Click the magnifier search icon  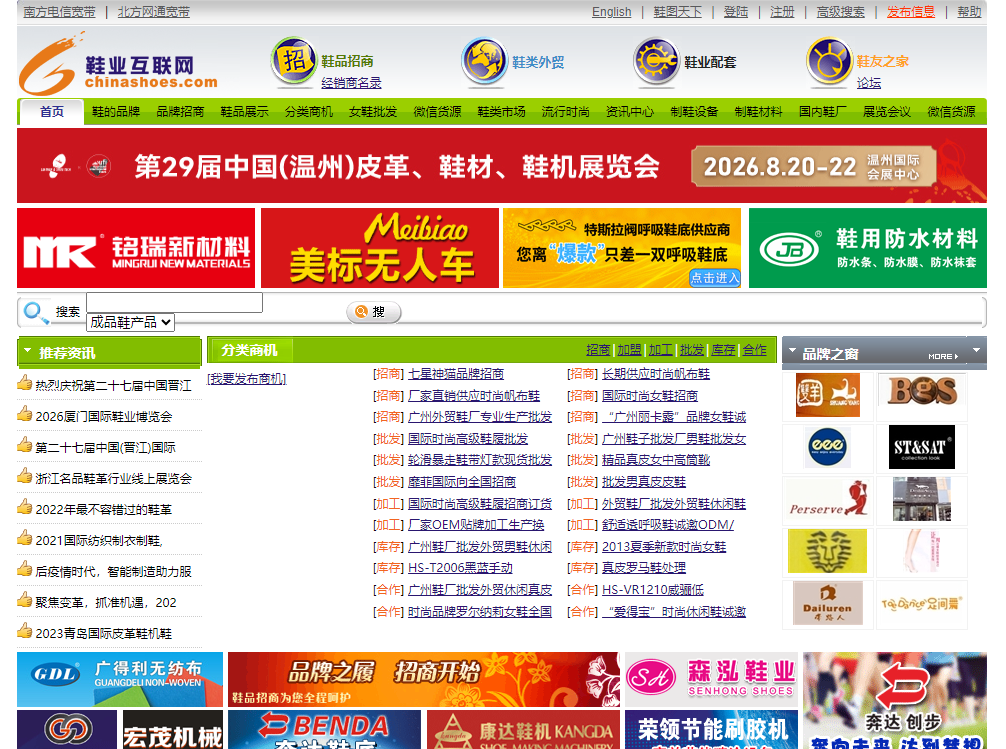point(36,313)
